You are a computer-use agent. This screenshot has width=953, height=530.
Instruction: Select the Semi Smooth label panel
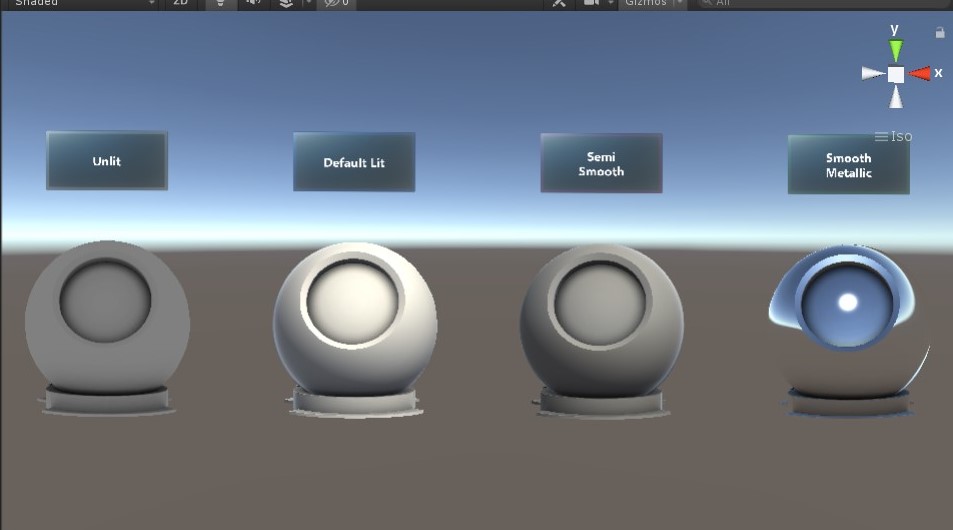tap(602, 163)
